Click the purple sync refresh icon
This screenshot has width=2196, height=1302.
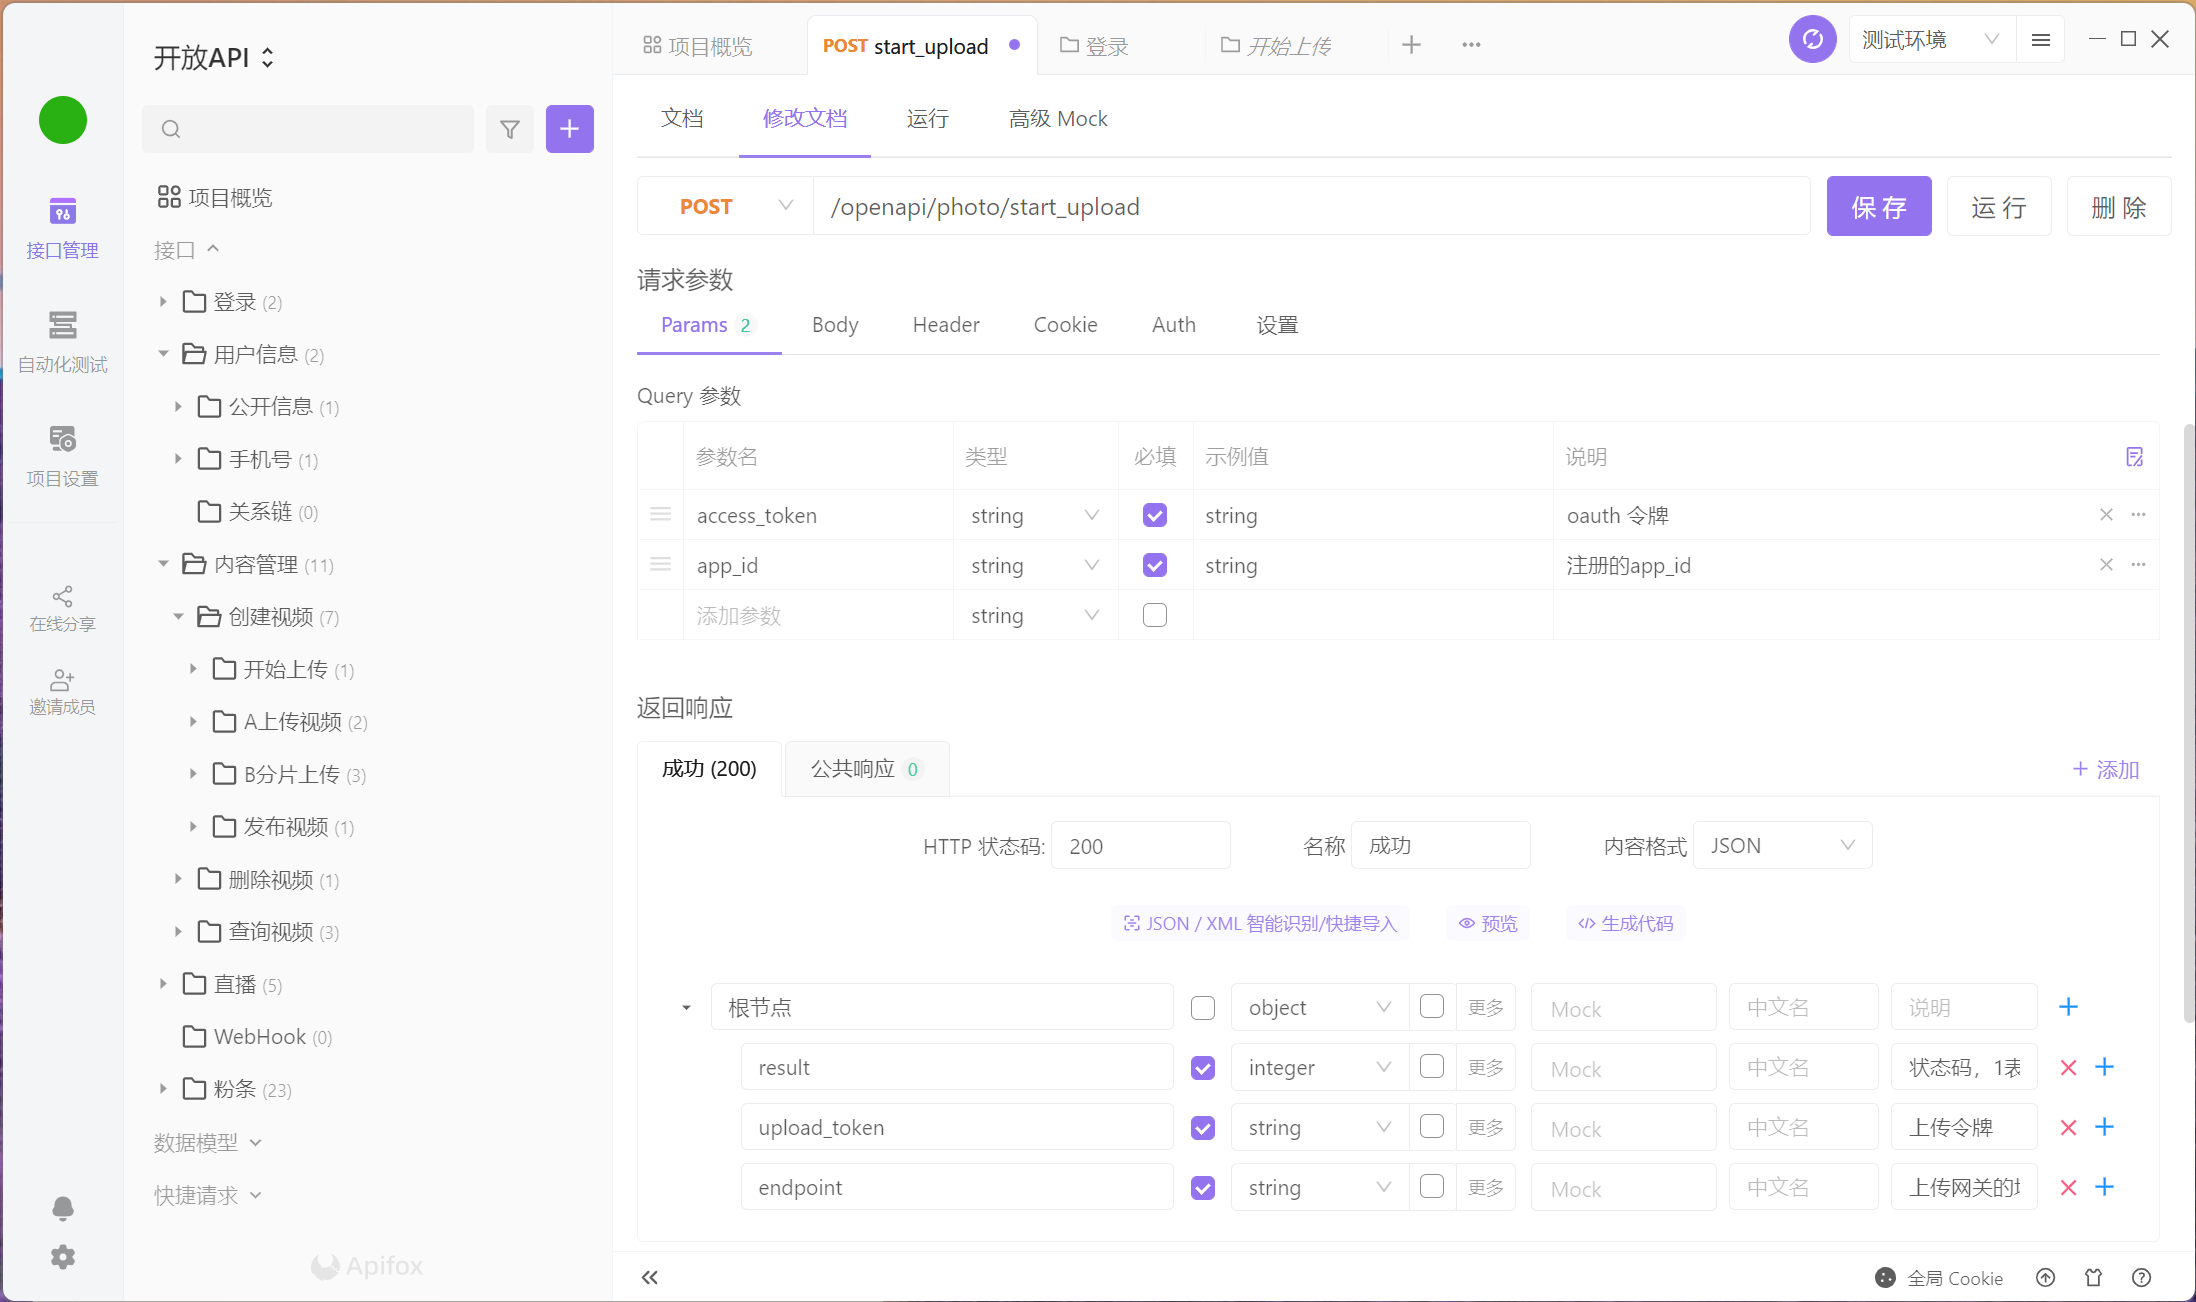pyautogui.click(x=1813, y=40)
